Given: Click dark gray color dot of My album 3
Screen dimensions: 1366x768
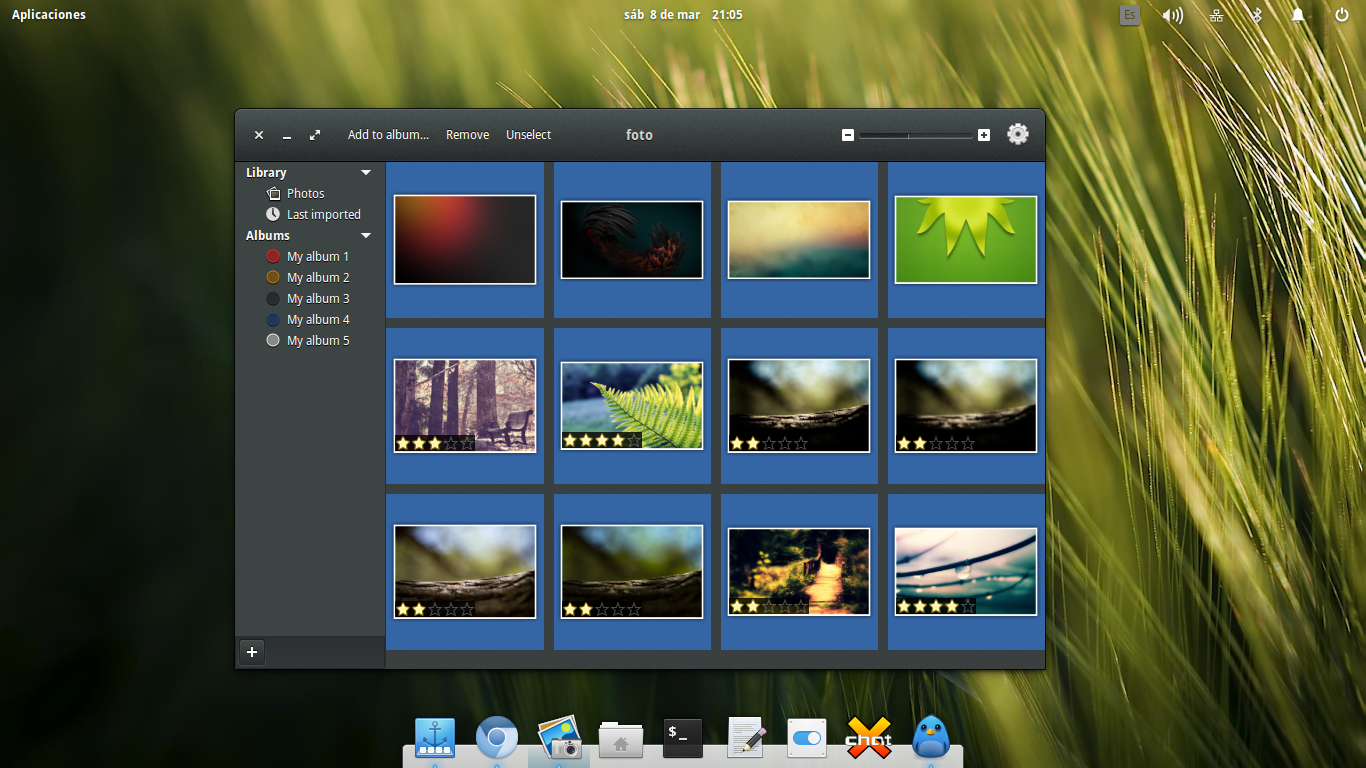Looking at the screenshot, I should click(x=273, y=299).
